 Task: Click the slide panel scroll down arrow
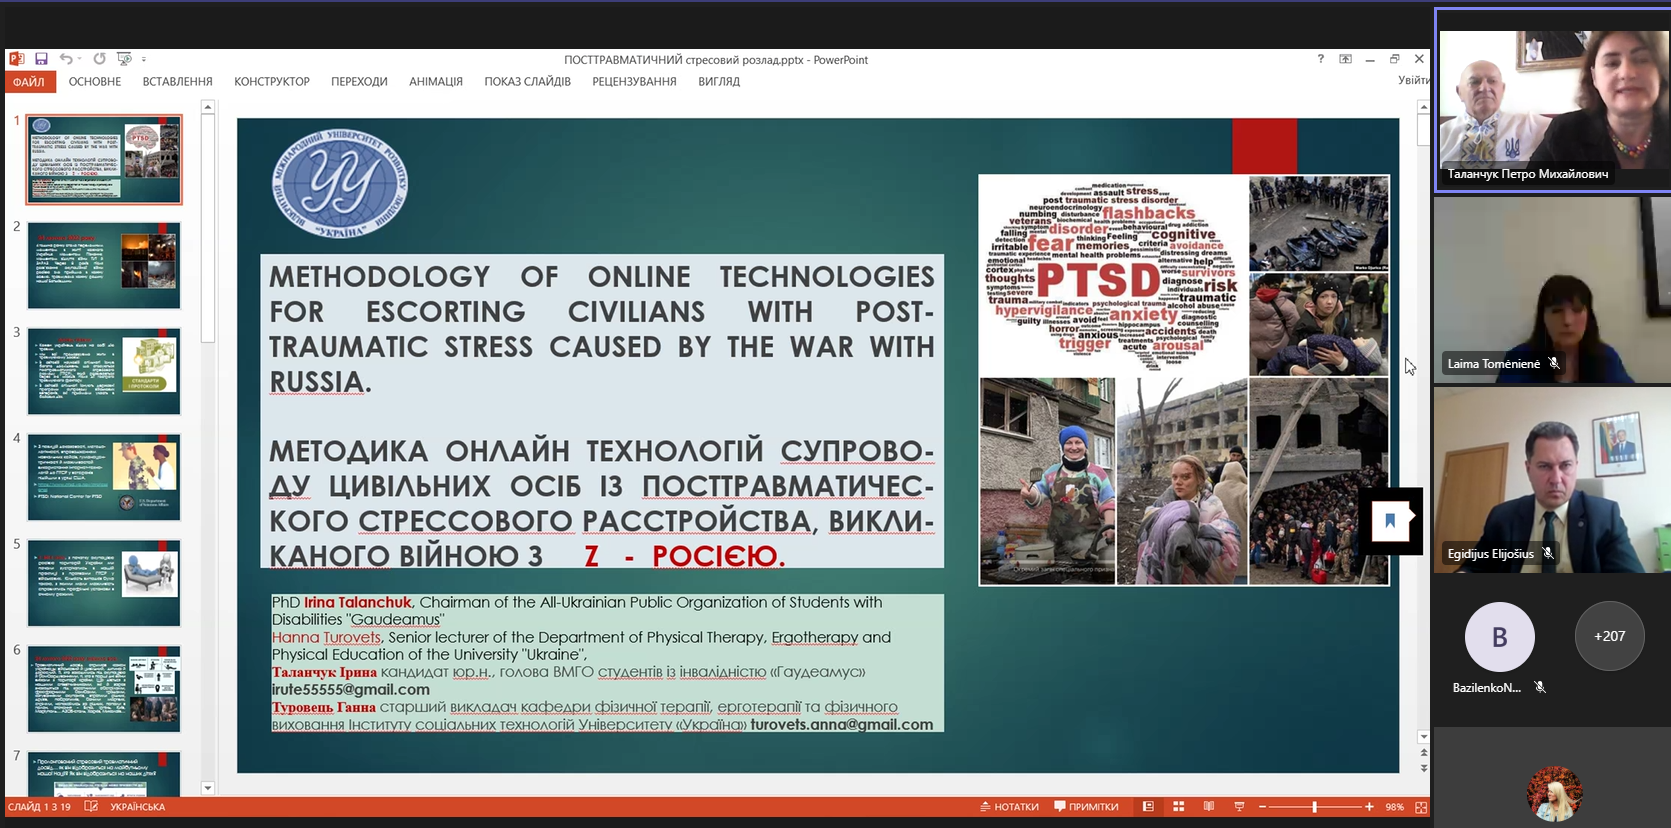(208, 788)
